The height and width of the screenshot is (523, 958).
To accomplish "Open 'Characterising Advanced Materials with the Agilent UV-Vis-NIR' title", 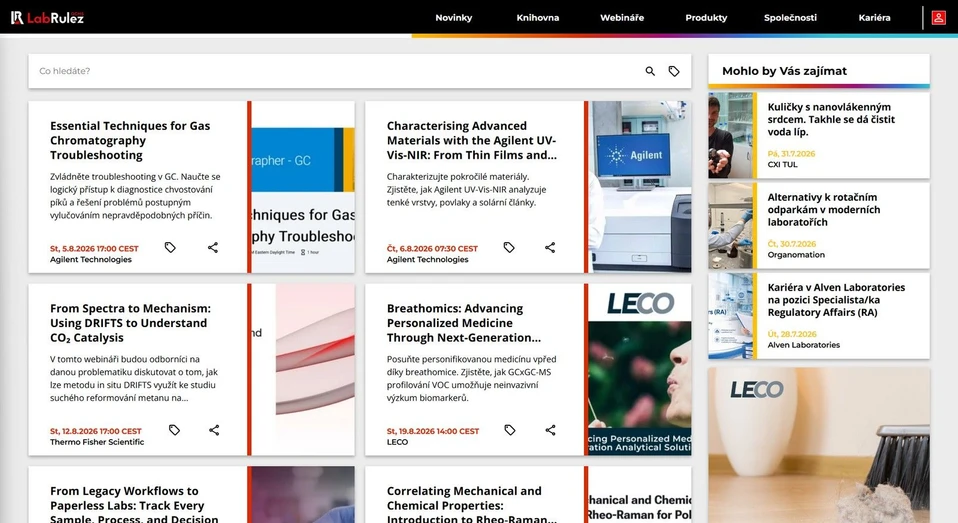I will click(472, 141).
